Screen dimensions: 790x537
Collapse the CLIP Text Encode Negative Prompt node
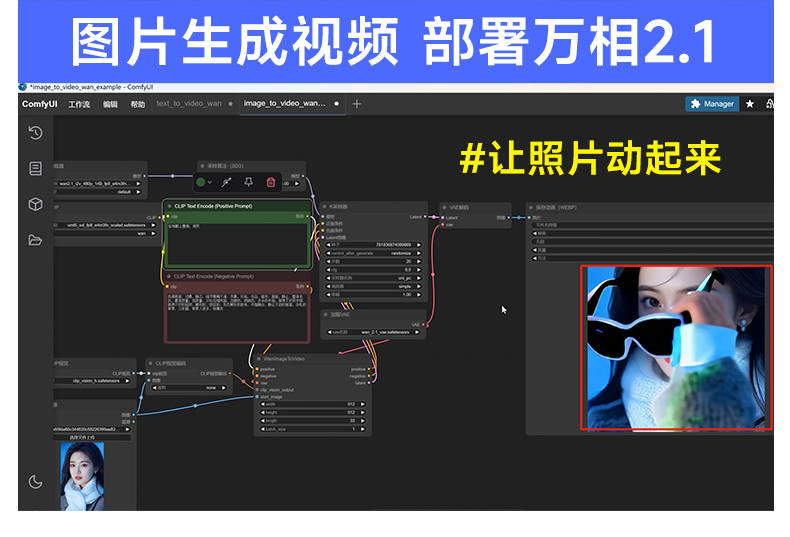pyautogui.click(x=169, y=277)
